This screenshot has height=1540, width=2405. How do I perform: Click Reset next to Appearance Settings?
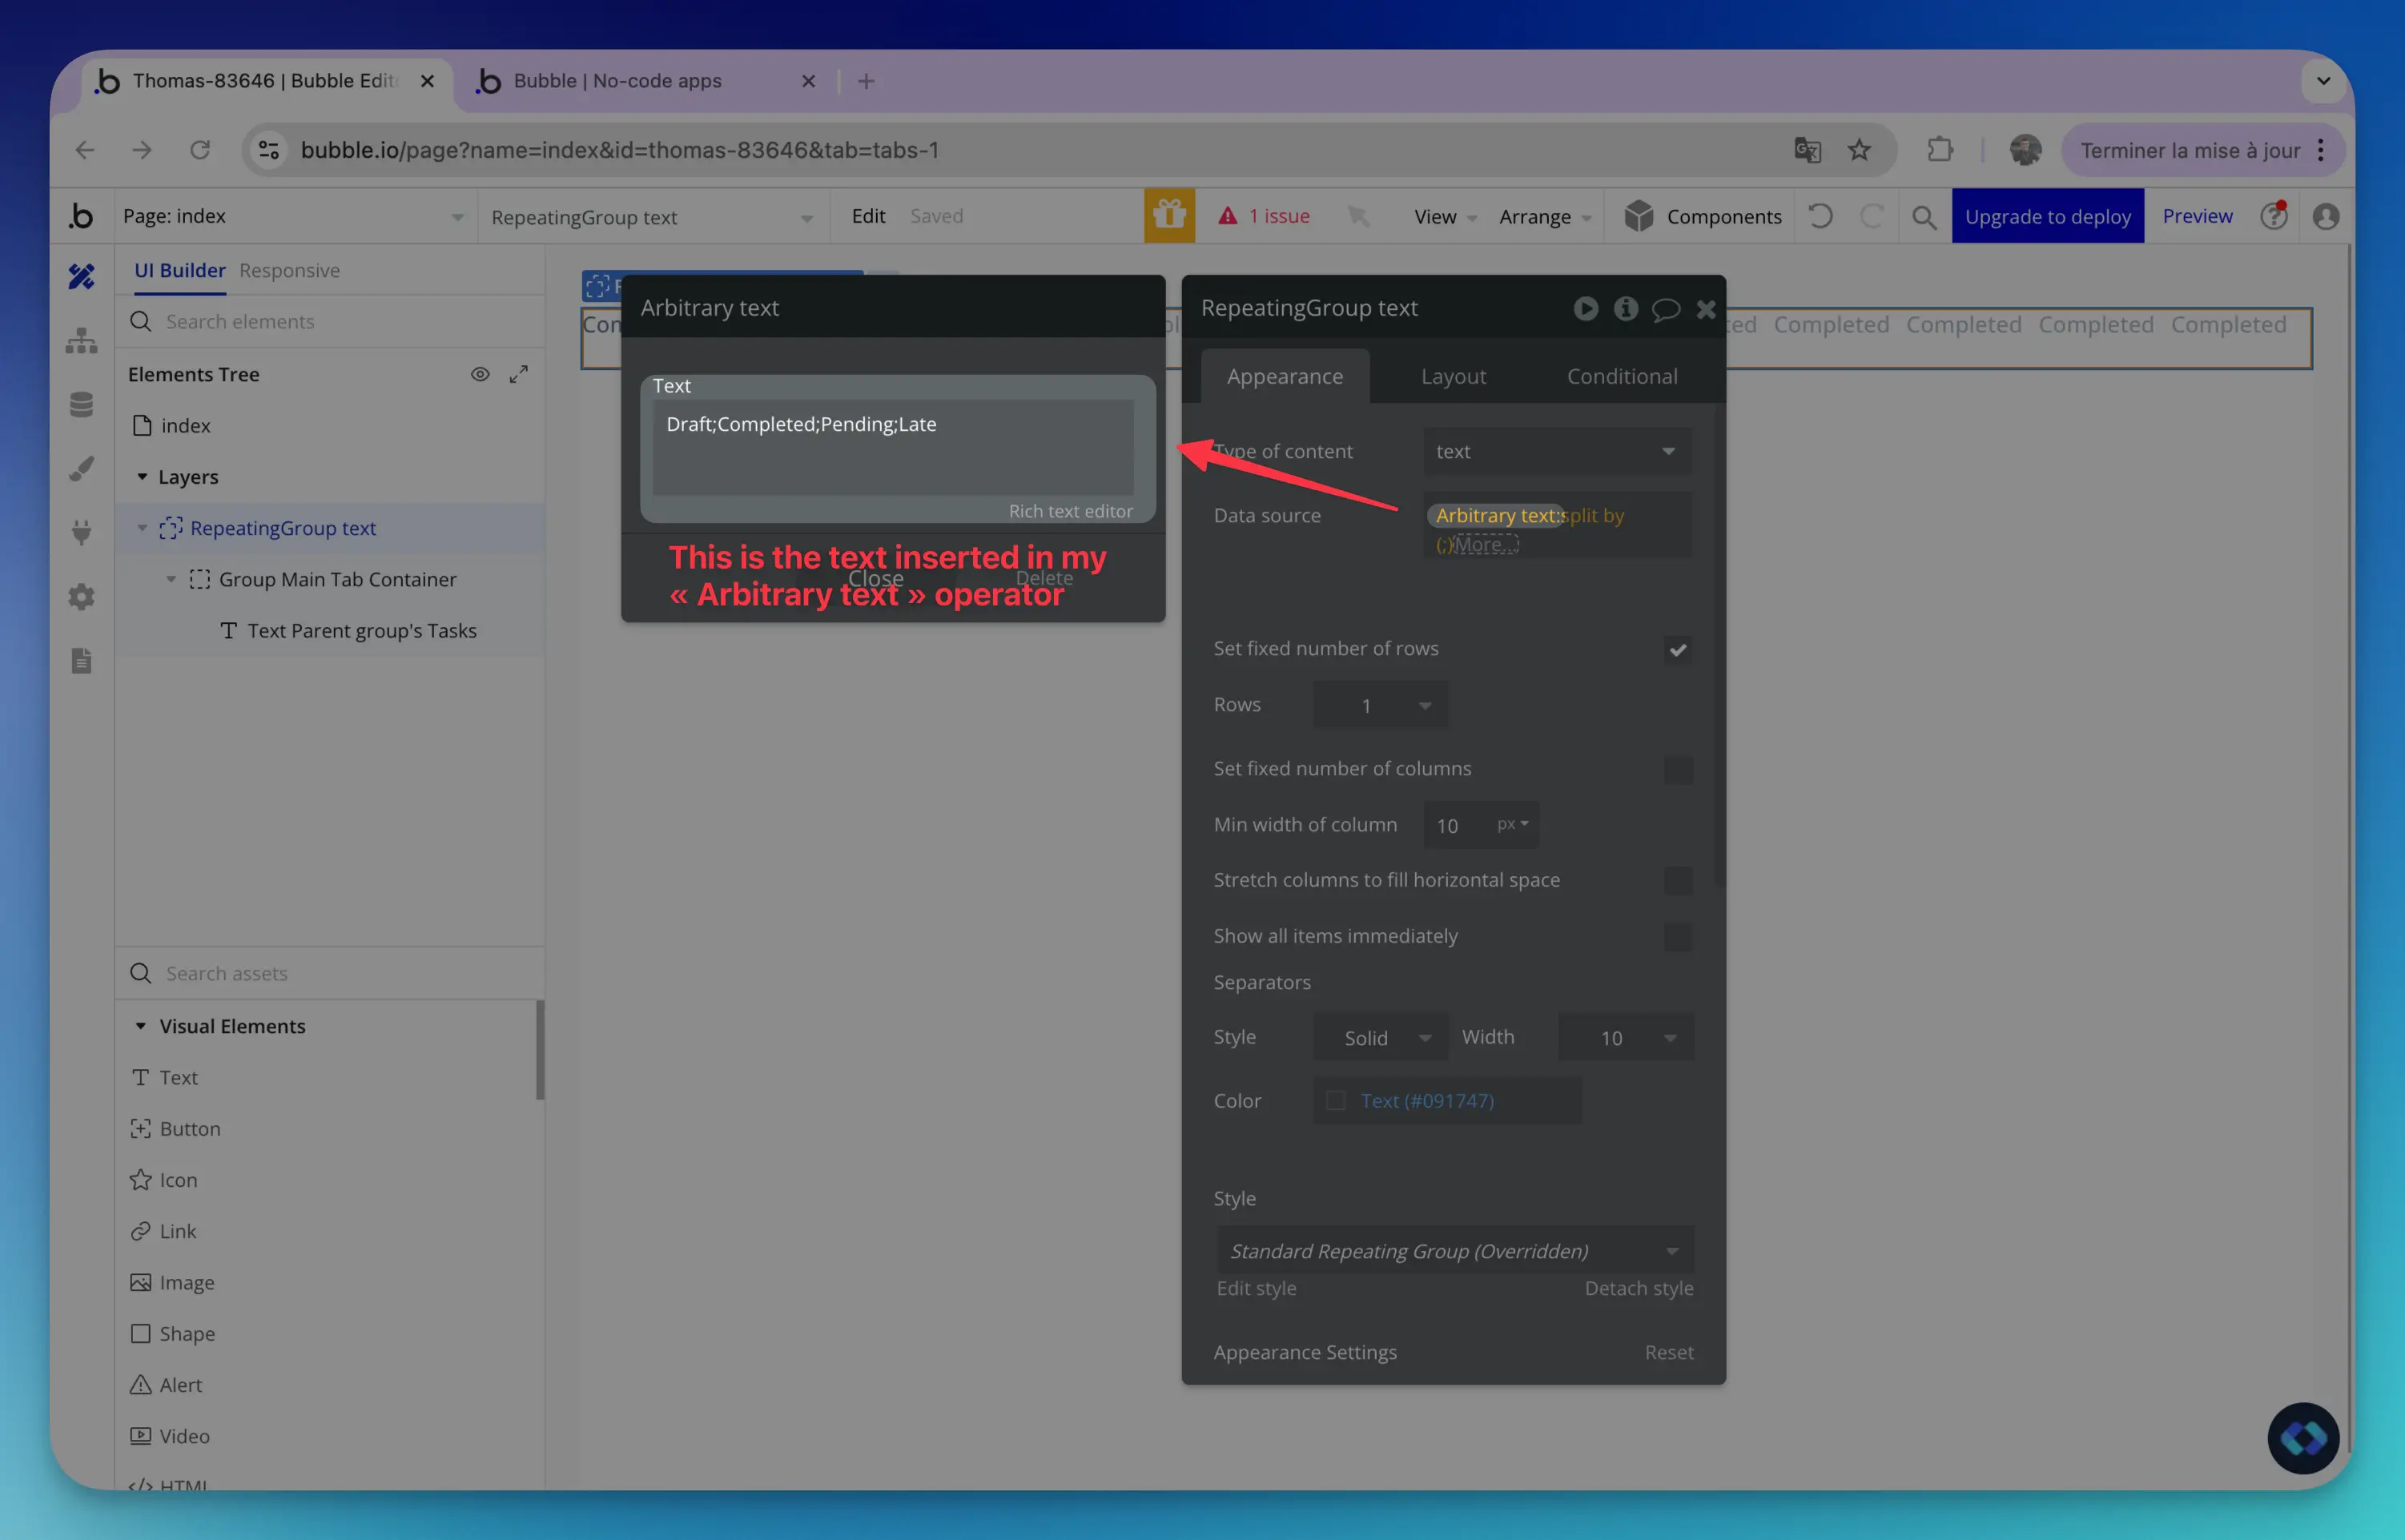click(1669, 1353)
